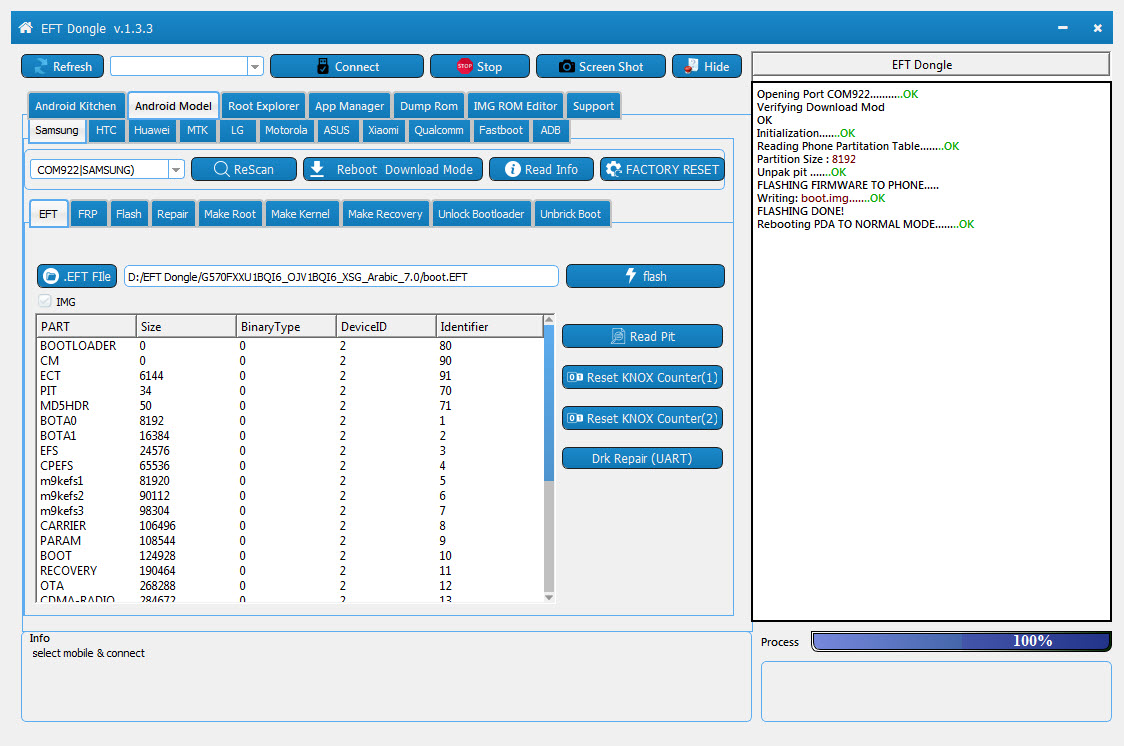Screen dimensions: 1124x746
Task: Select the Motorola brand tab
Action: click(x=286, y=130)
